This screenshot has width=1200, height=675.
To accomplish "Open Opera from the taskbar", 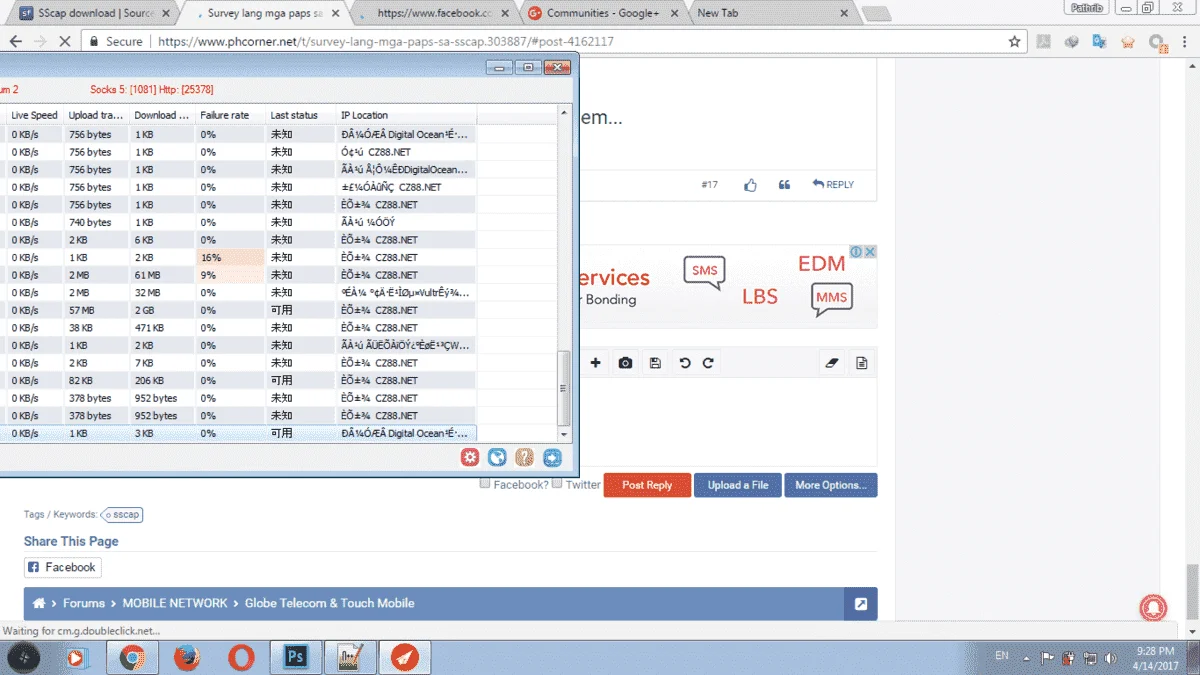I will click(x=240, y=657).
